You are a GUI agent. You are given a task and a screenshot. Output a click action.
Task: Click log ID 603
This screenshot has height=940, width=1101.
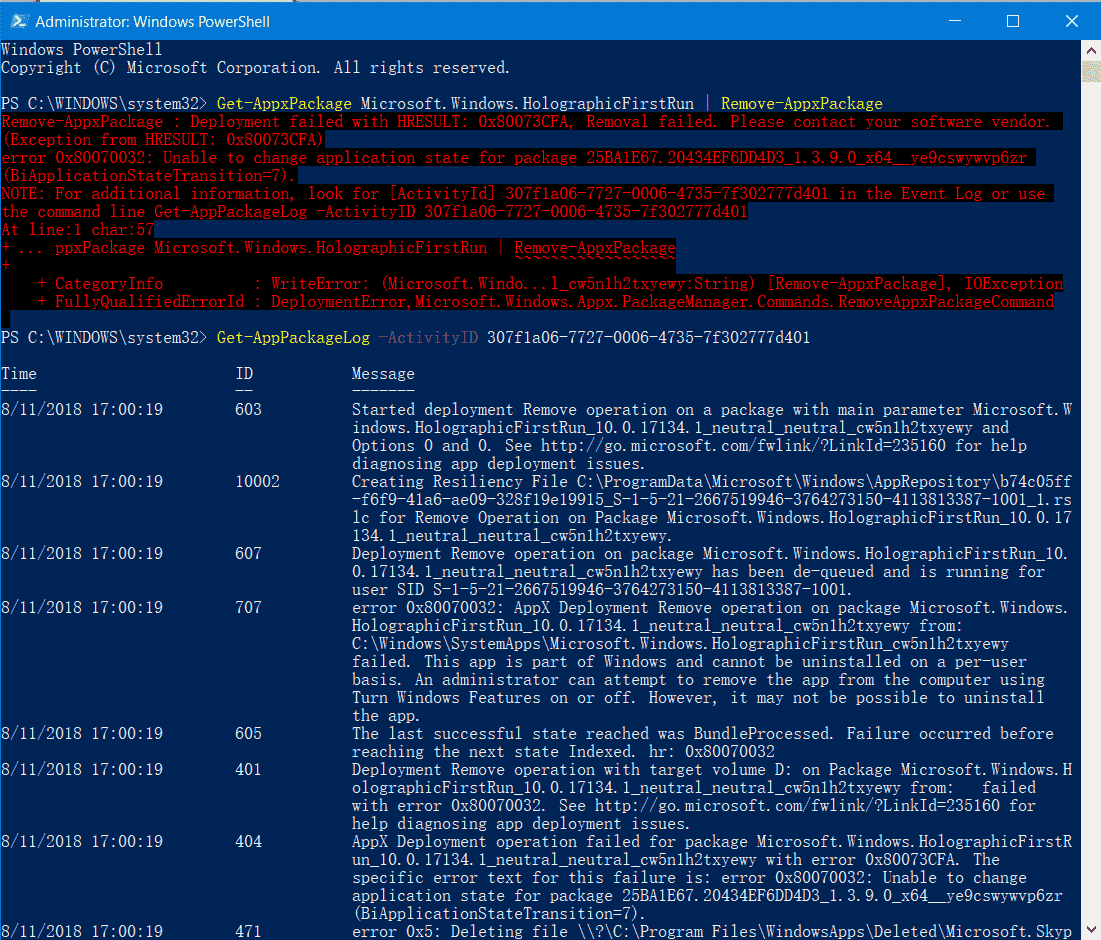click(x=249, y=409)
